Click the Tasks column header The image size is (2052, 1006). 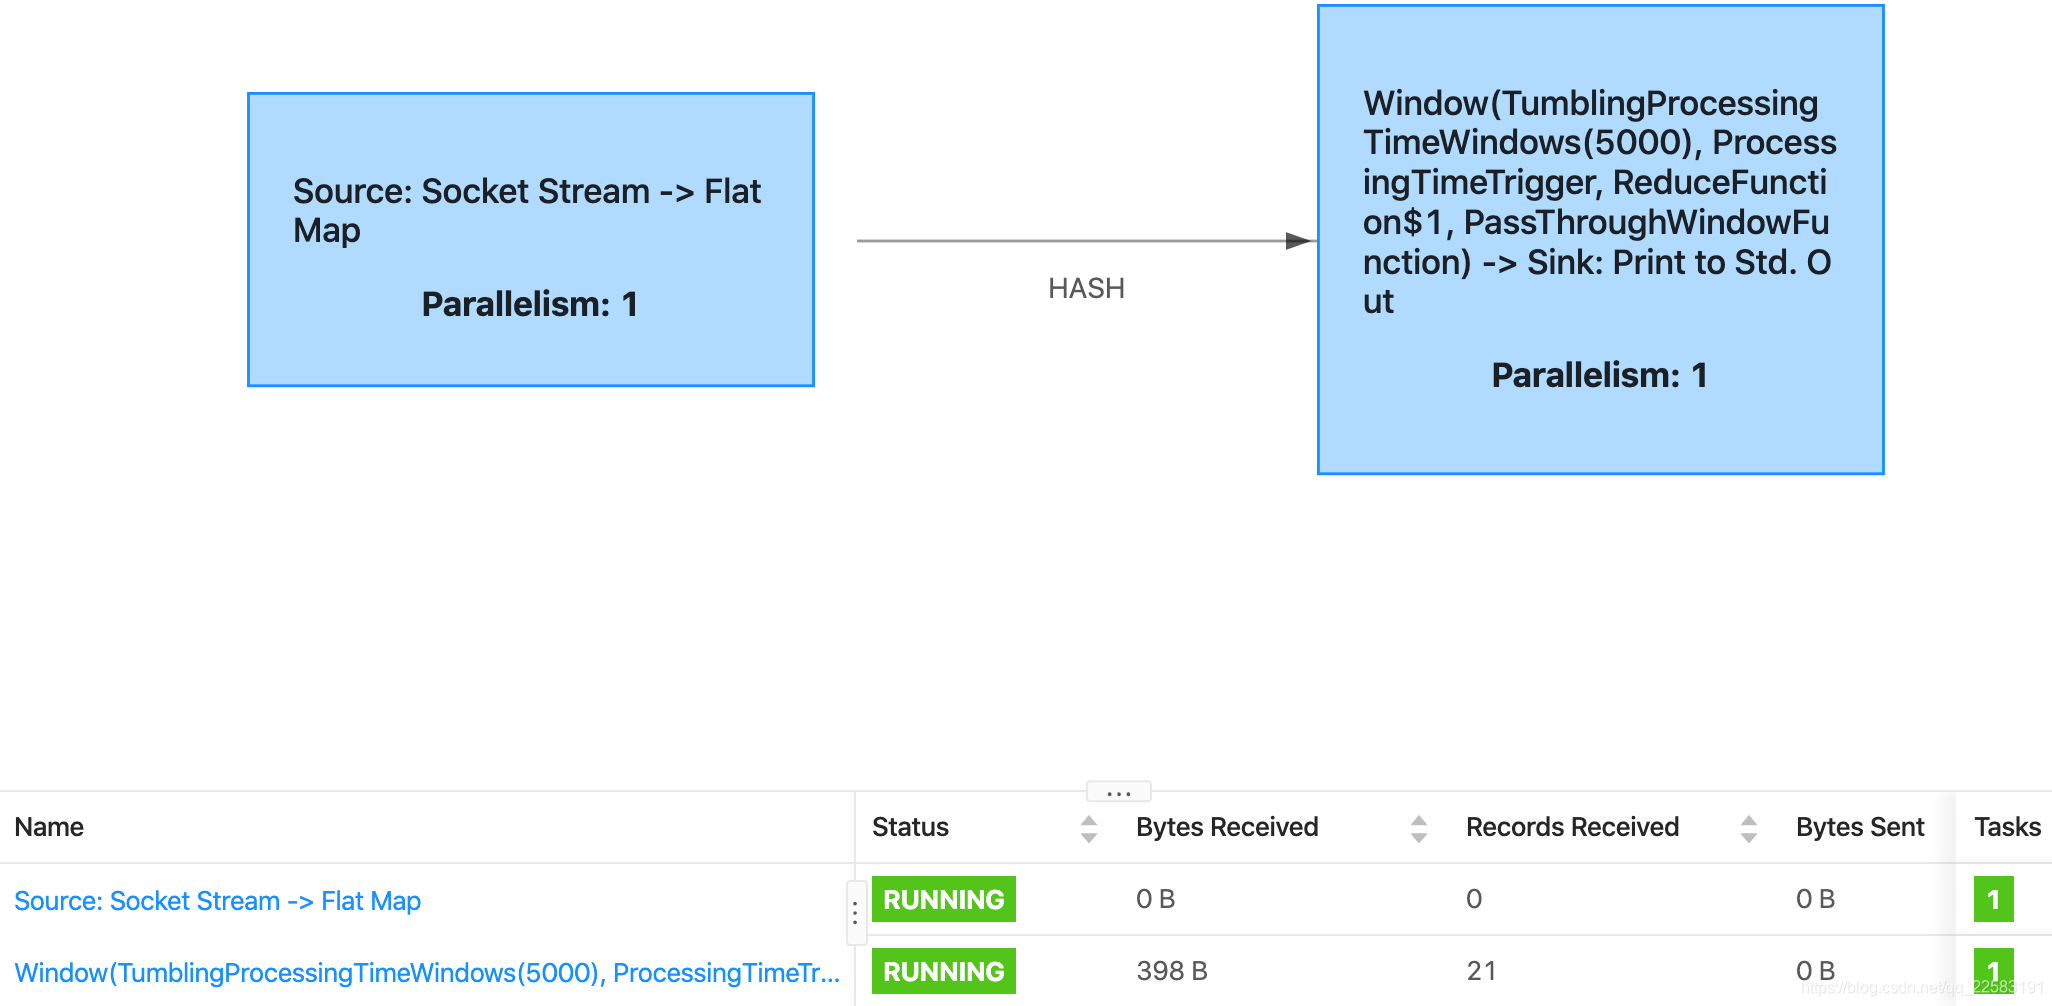(x=2008, y=827)
